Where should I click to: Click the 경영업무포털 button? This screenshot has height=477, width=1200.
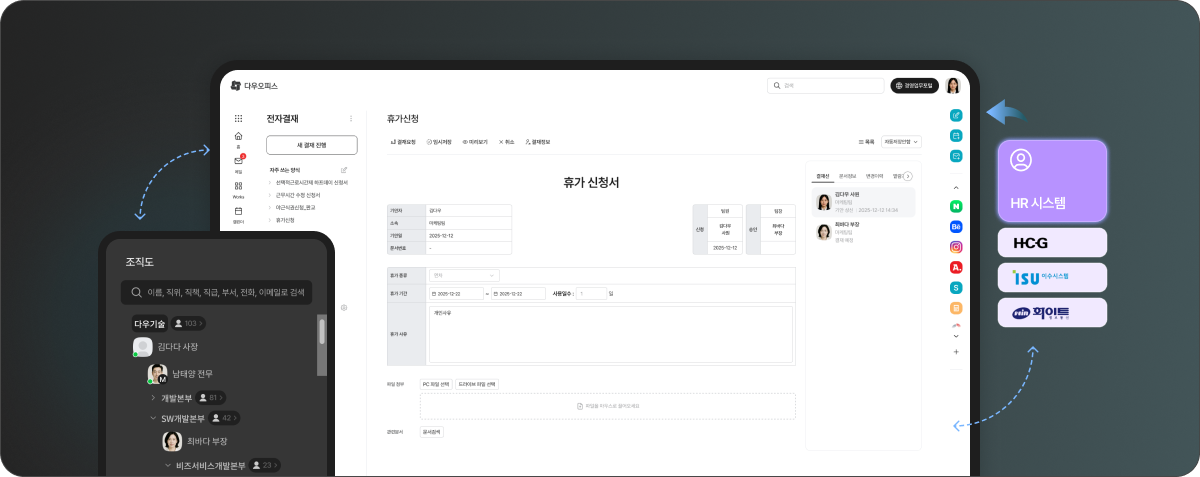pos(914,86)
